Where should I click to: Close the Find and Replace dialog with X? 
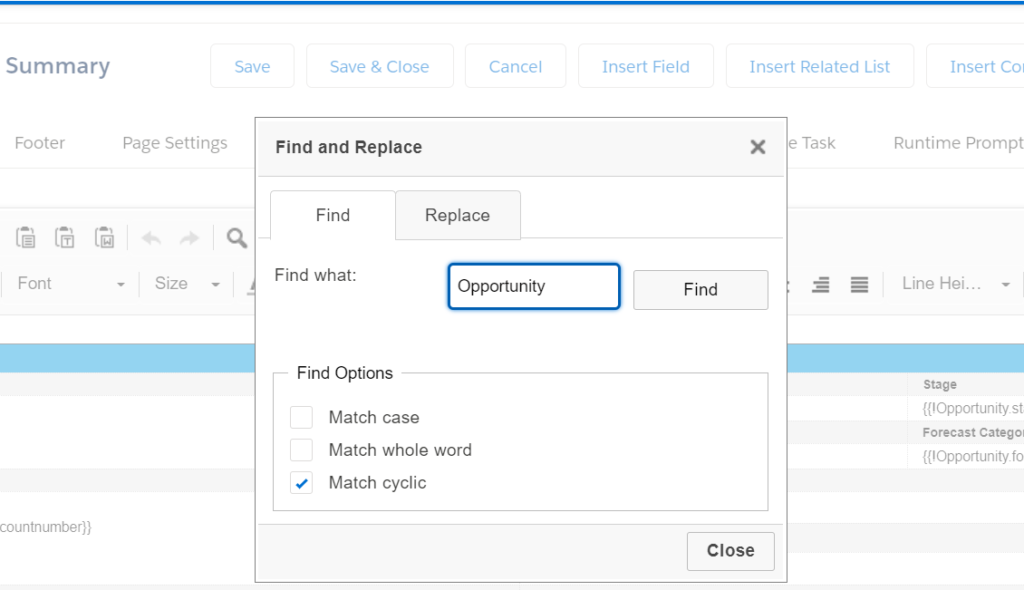pos(757,147)
